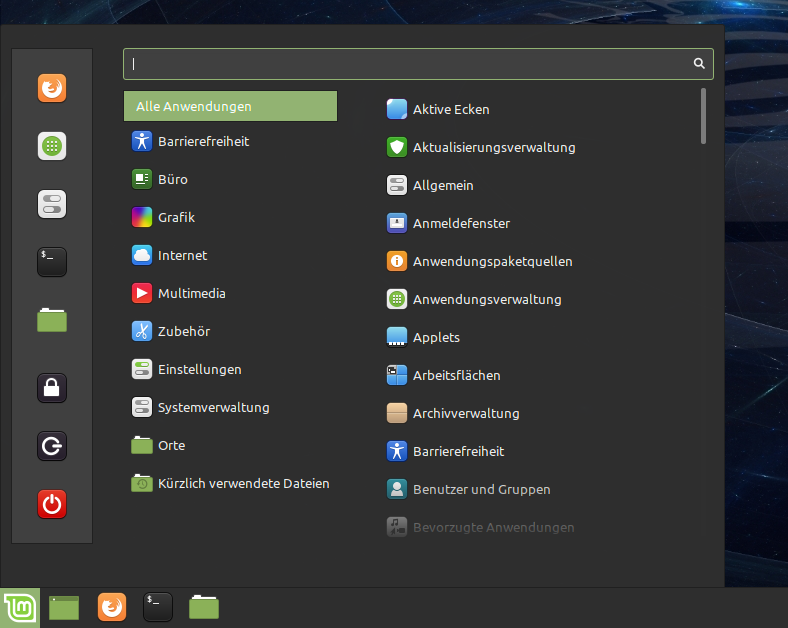Image resolution: width=788 pixels, height=628 pixels.
Task: Click the application list scrollbar
Action: pyautogui.click(x=703, y=116)
